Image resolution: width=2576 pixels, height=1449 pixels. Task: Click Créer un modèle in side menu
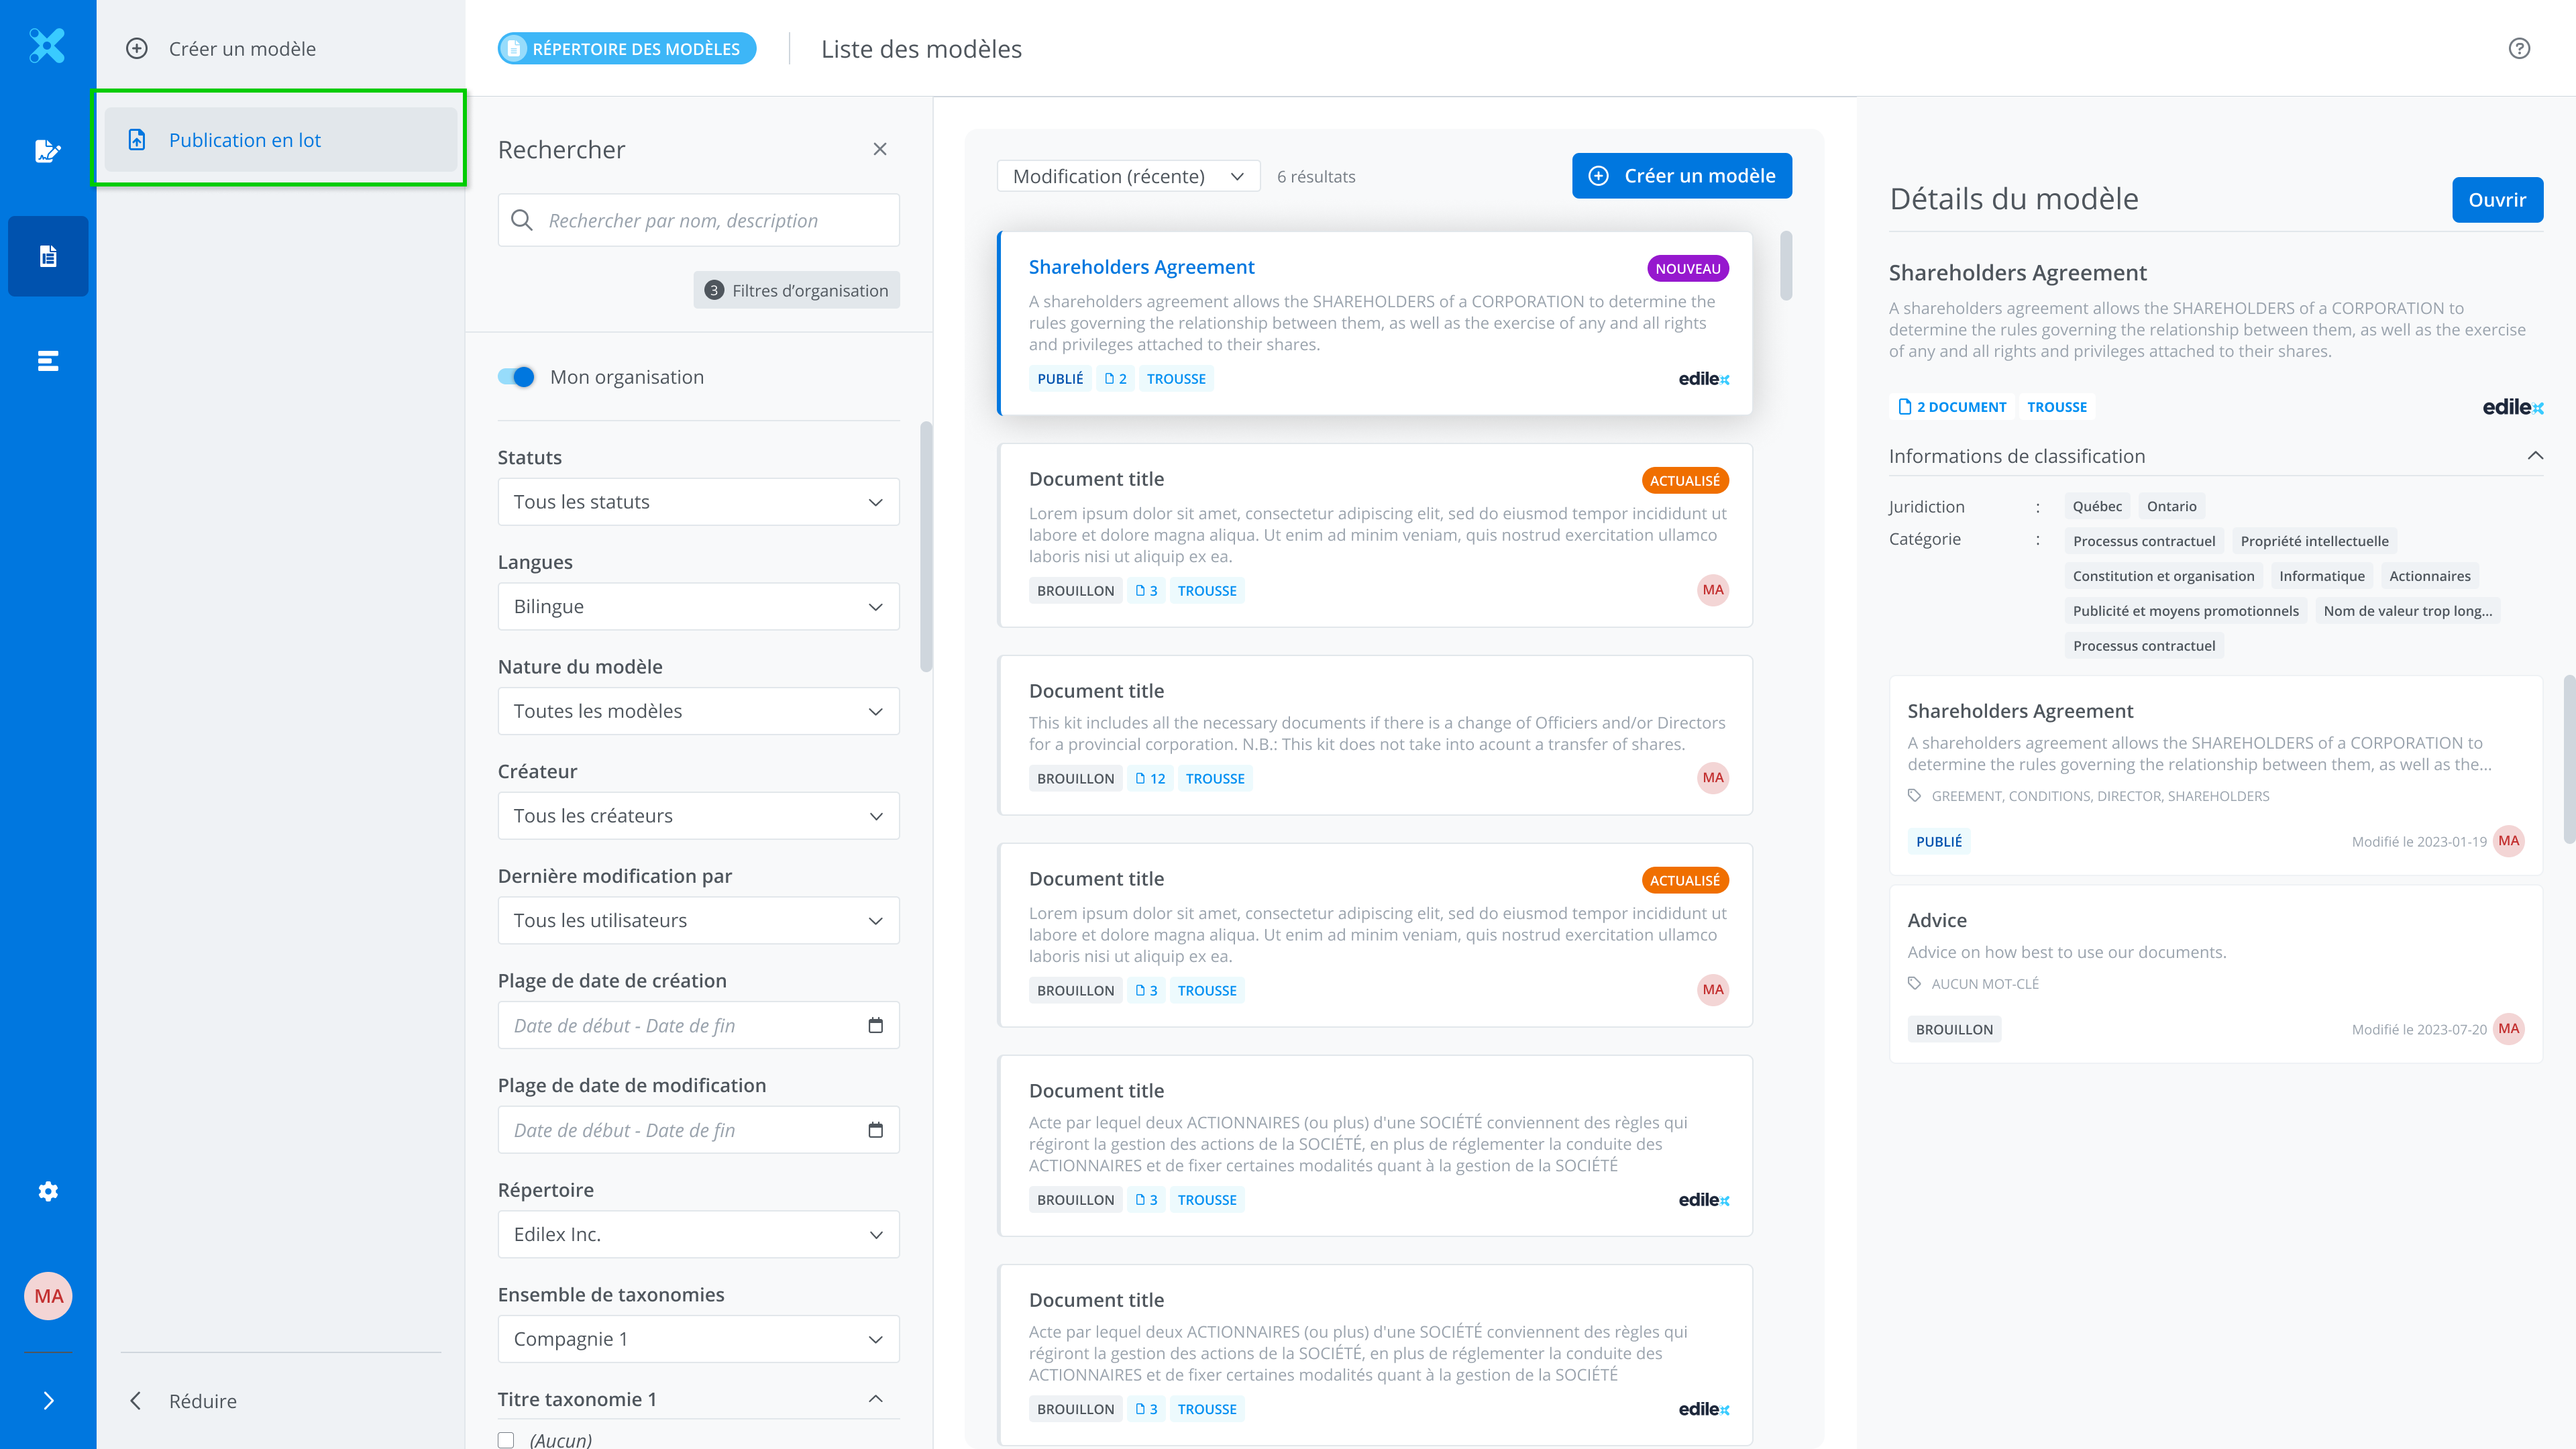pos(242,48)
